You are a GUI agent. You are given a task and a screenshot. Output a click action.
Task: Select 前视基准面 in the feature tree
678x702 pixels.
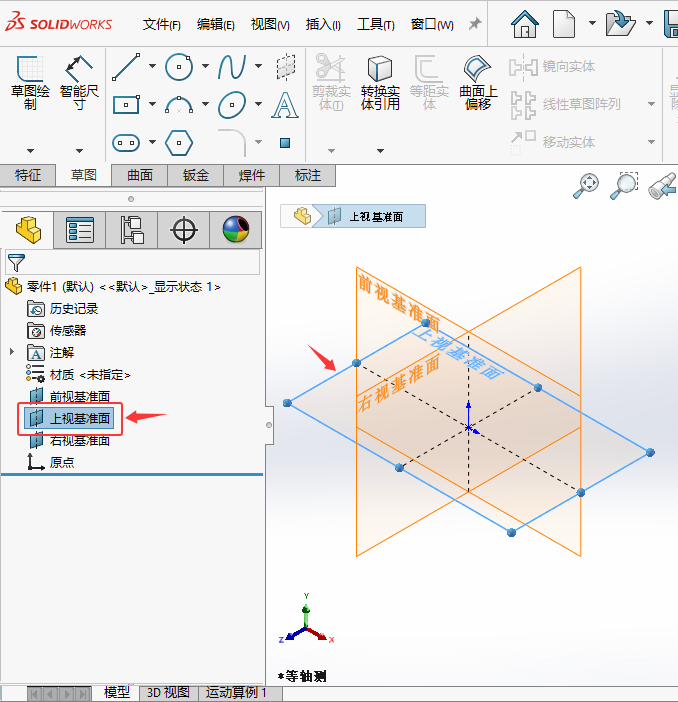pos(70,396)
